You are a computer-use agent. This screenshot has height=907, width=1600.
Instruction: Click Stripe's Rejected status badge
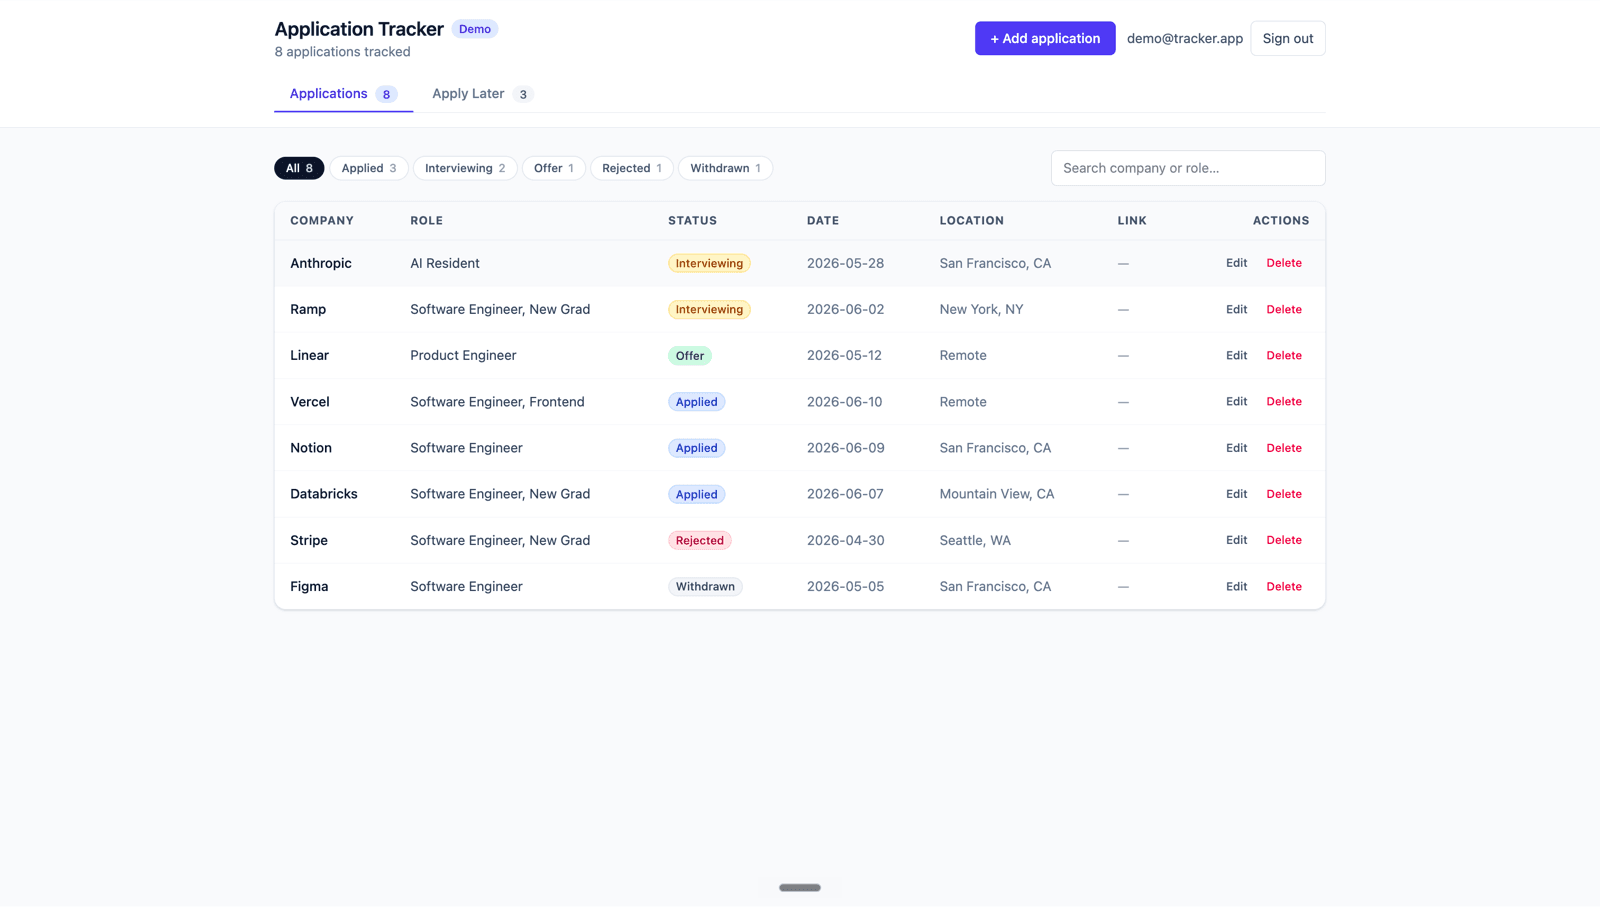700,540
